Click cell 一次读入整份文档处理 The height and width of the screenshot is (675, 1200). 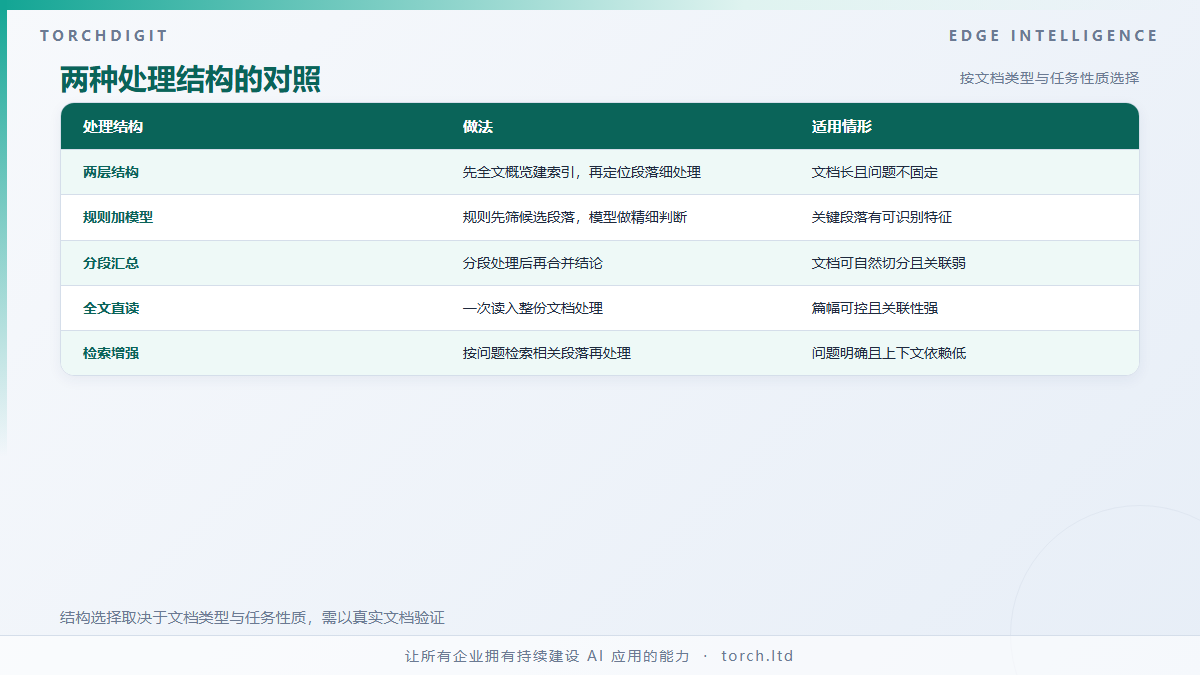[x=532, y=308]
